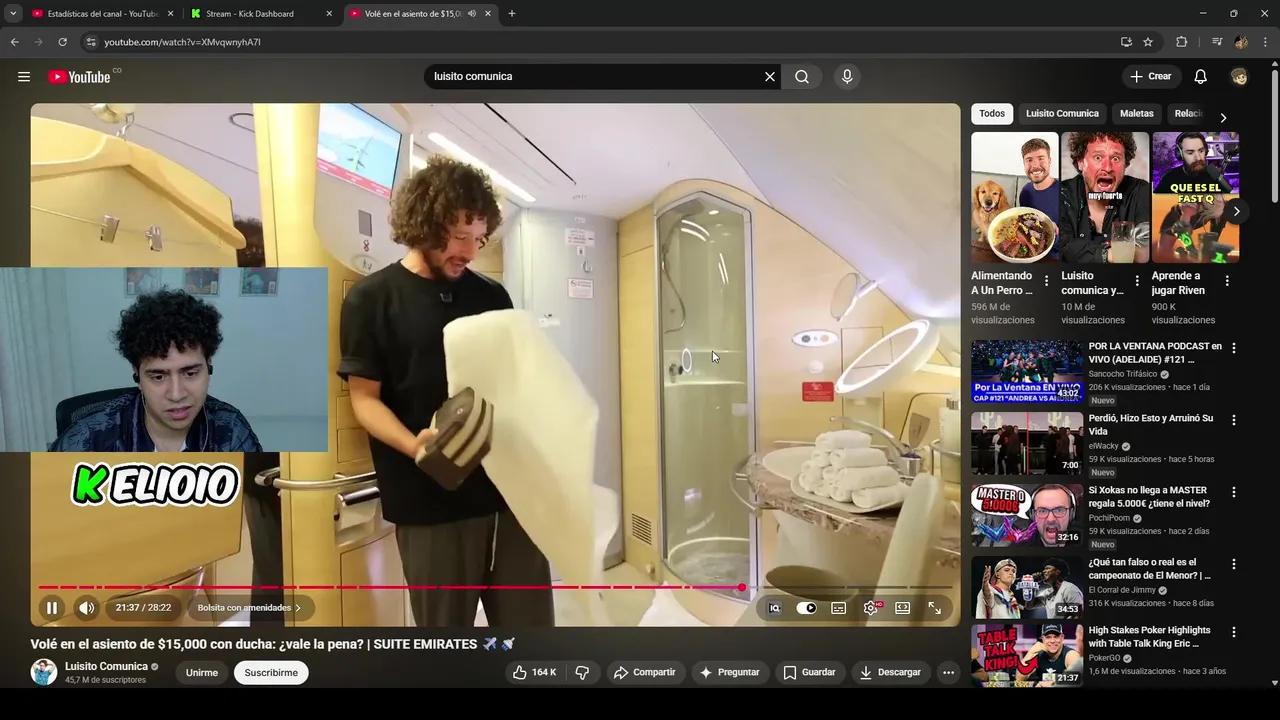Share the video via Compartir

coord(645,672)
